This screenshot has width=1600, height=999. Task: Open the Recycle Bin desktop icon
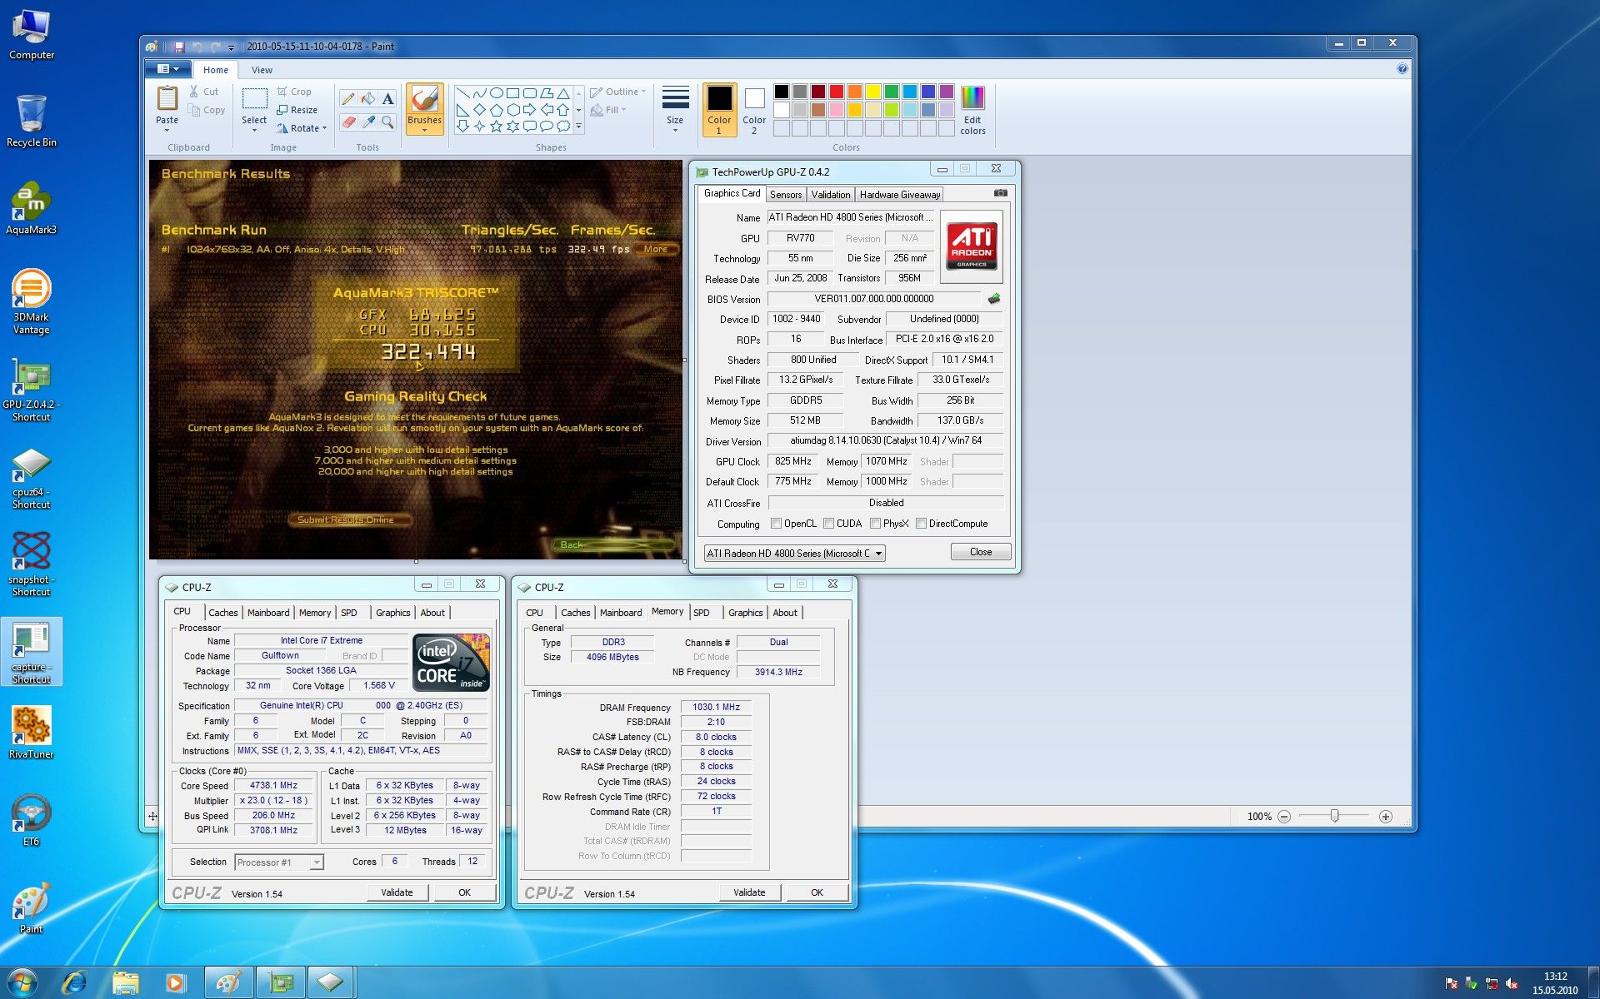(x=31, y=121)
